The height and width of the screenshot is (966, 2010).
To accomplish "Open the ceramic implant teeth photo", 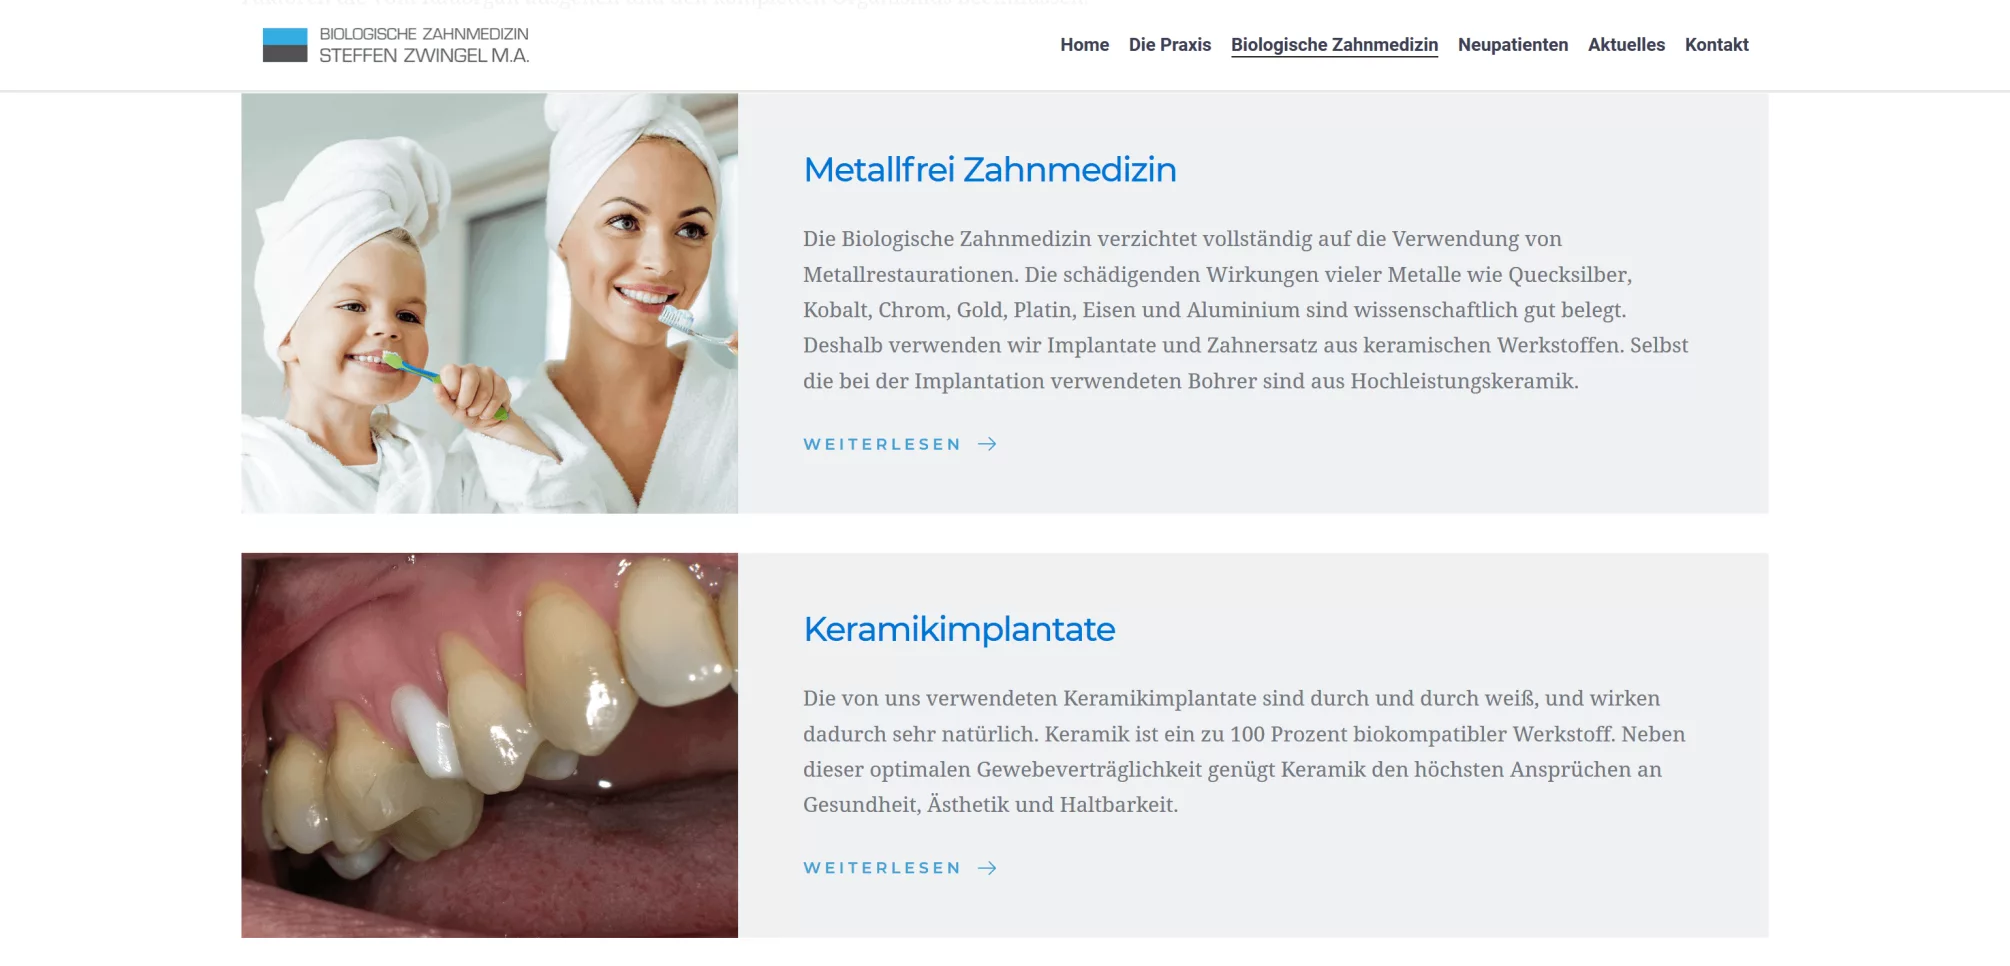I will (489, 745).
